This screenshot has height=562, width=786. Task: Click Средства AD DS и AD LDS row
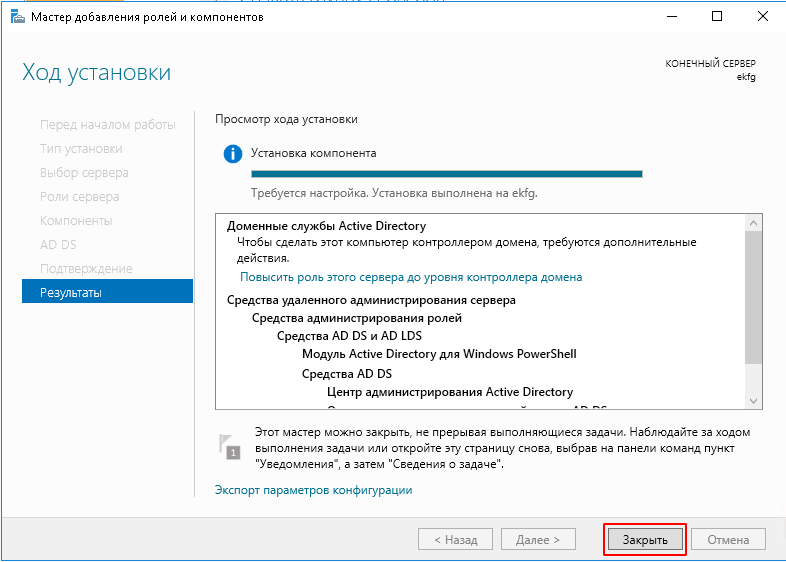[x=349, y=335]
